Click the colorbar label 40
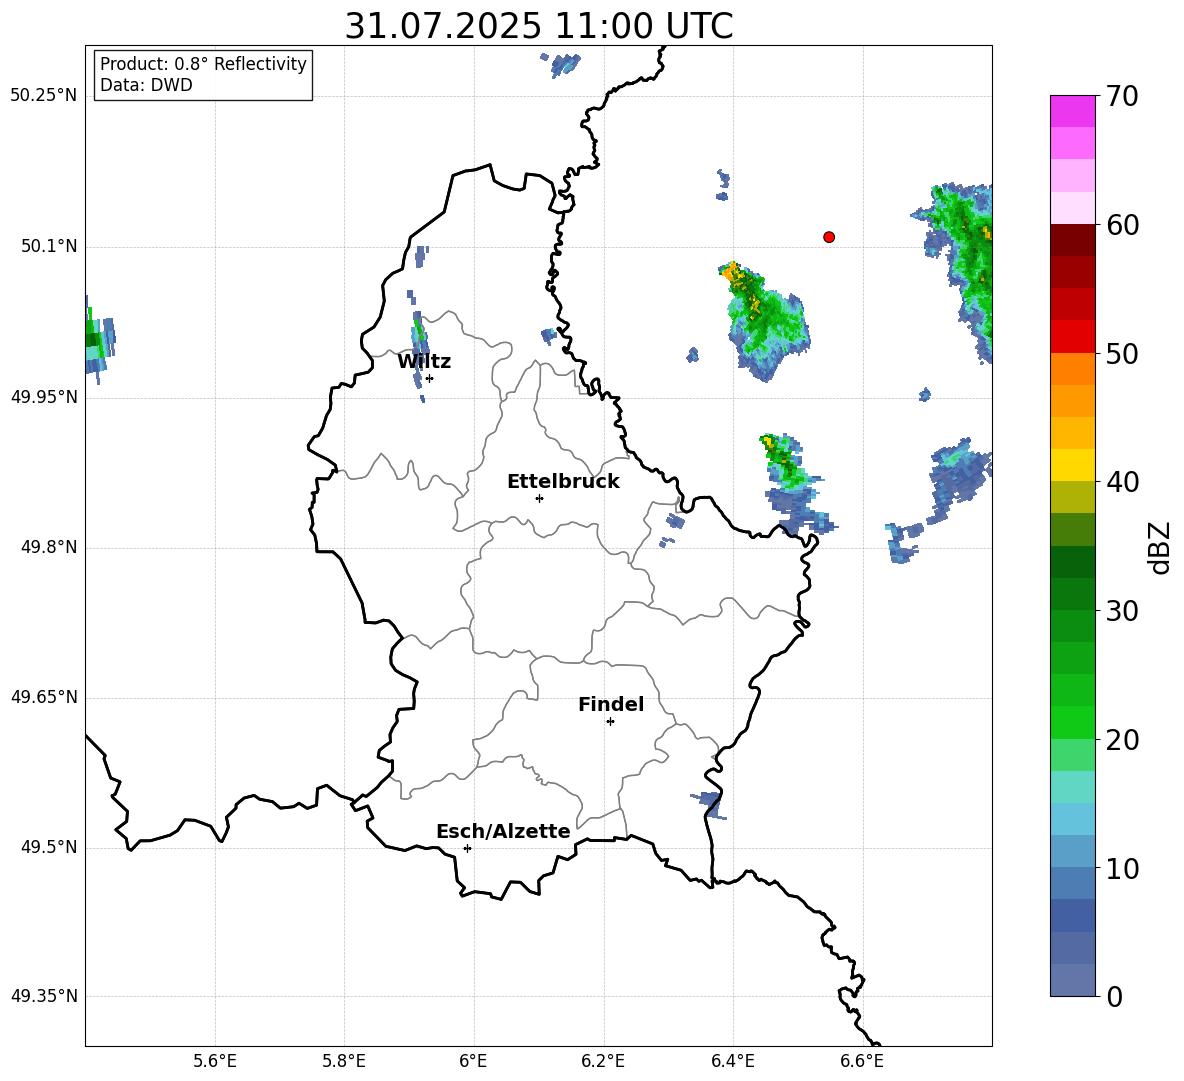Screen dimensions: 1184x1081 (1122, 482)
